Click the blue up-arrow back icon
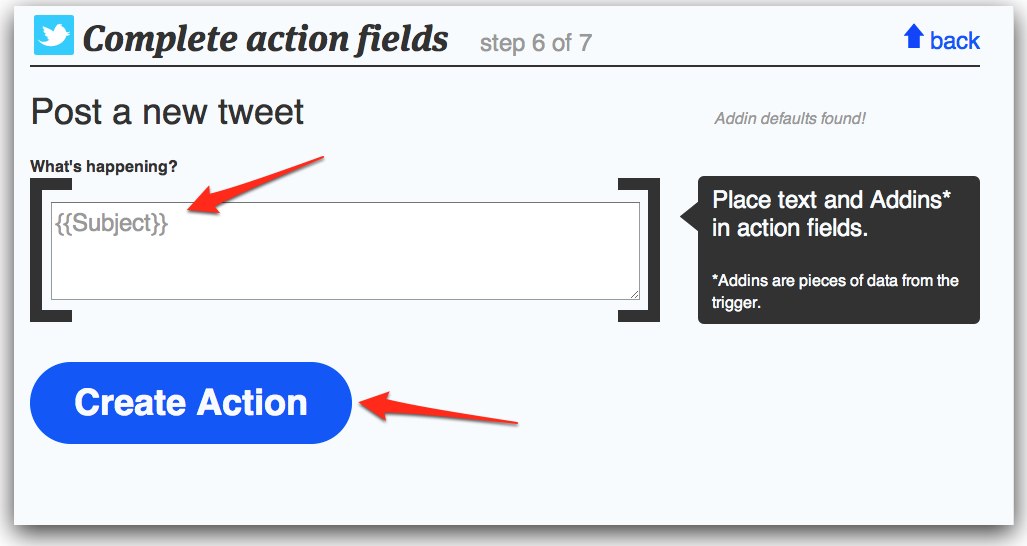Viewport: 1027px width, 546px height. (913, 38)
